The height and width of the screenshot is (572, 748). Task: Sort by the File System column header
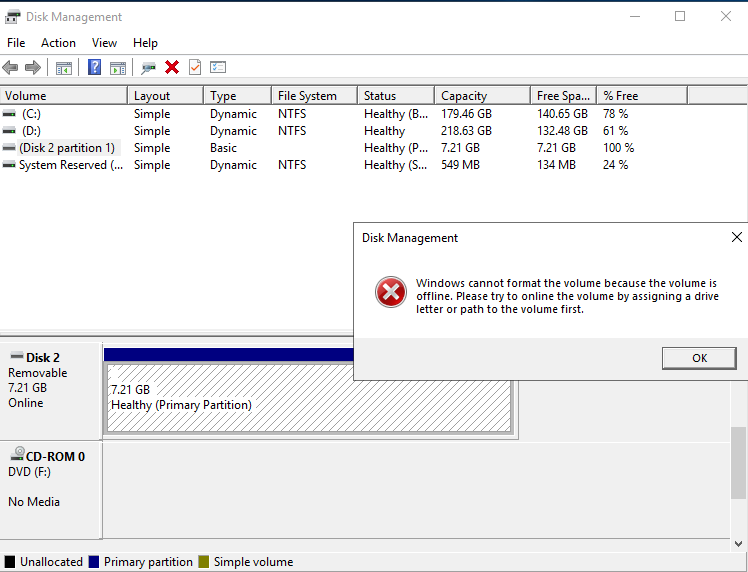click(x=314, y=95)
